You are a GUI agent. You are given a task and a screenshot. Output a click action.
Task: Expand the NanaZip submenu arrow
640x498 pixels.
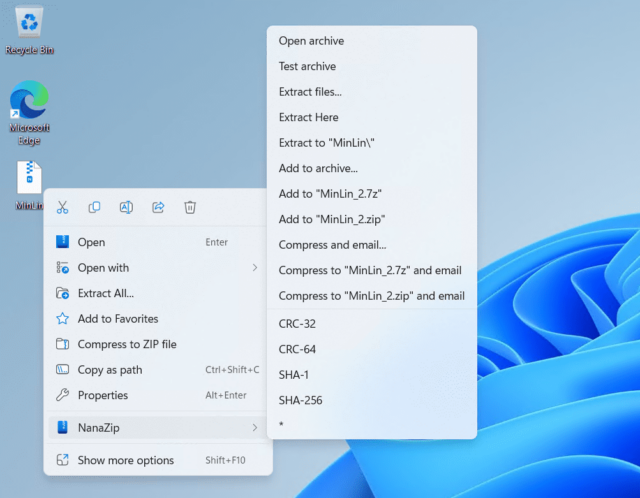point(255,427)
